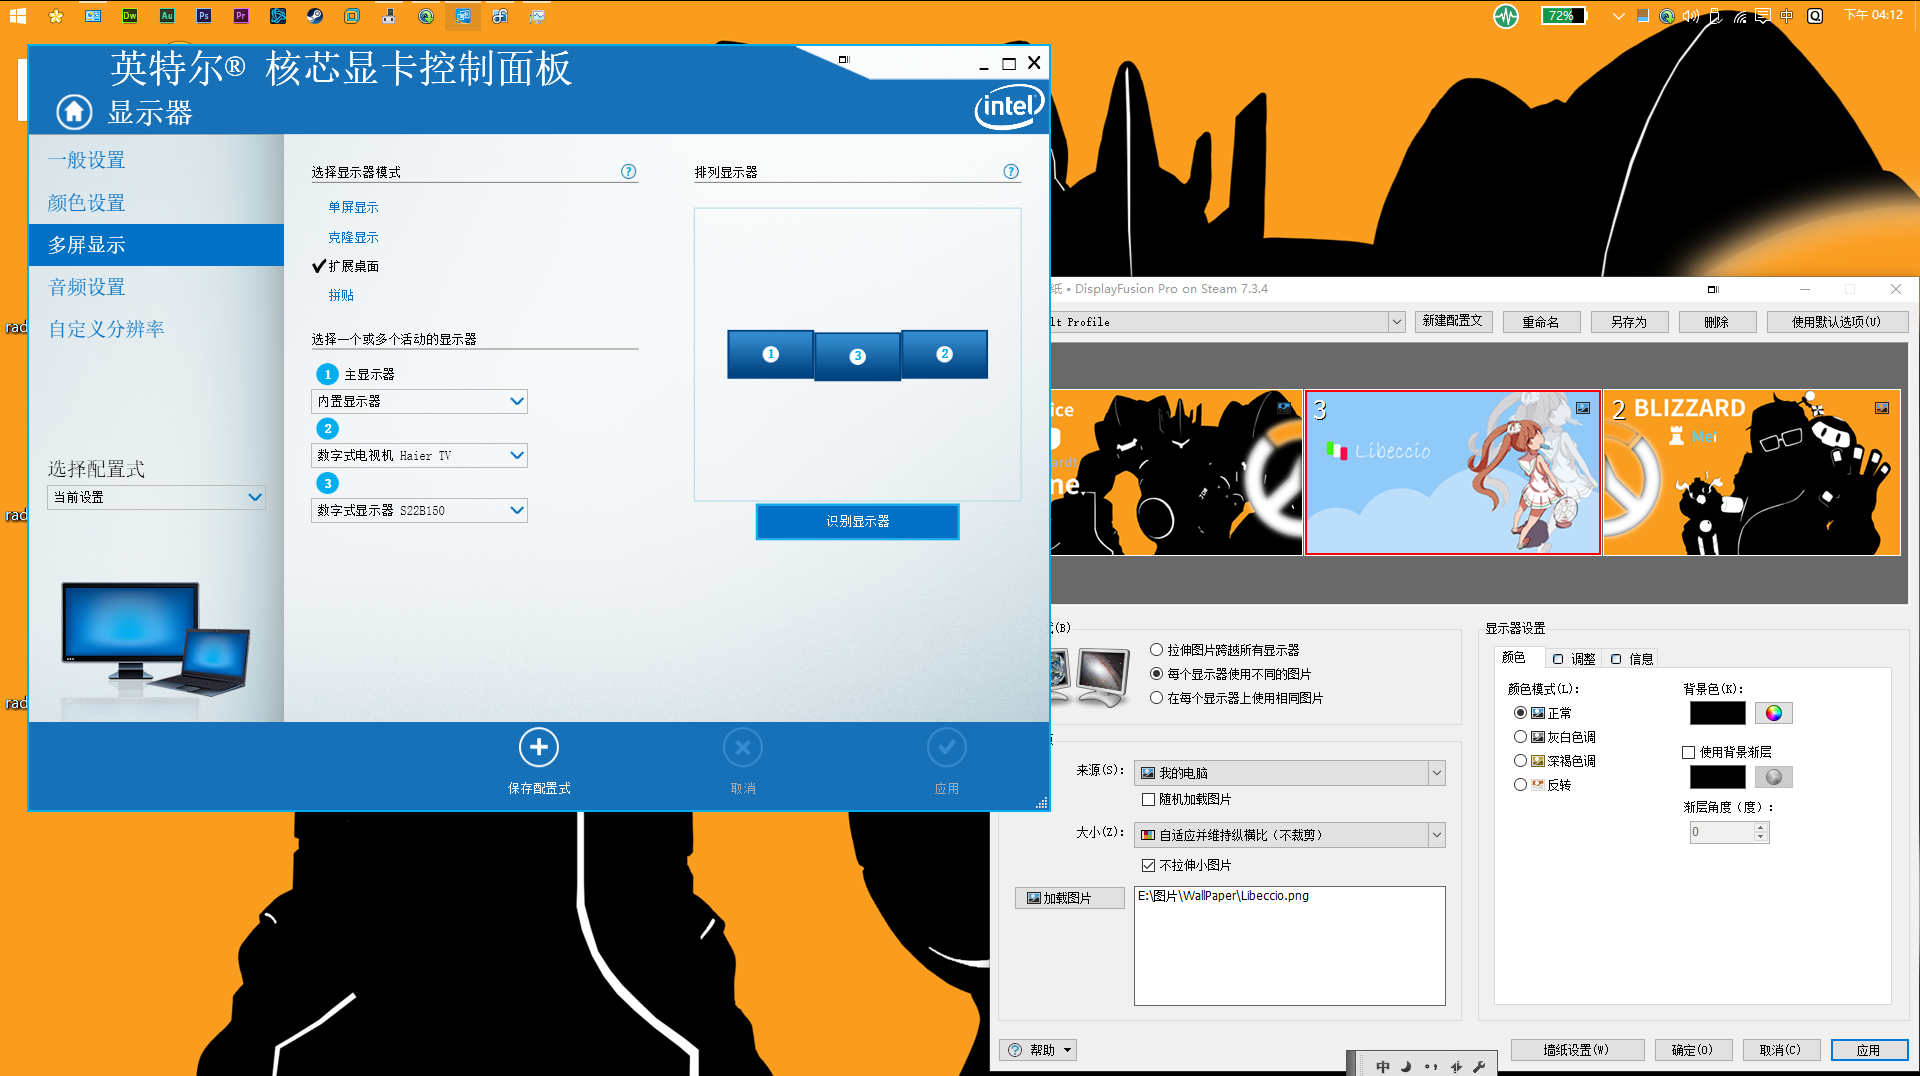
Task: Select grayscale color mode radio
Action: pos(1520,737)
